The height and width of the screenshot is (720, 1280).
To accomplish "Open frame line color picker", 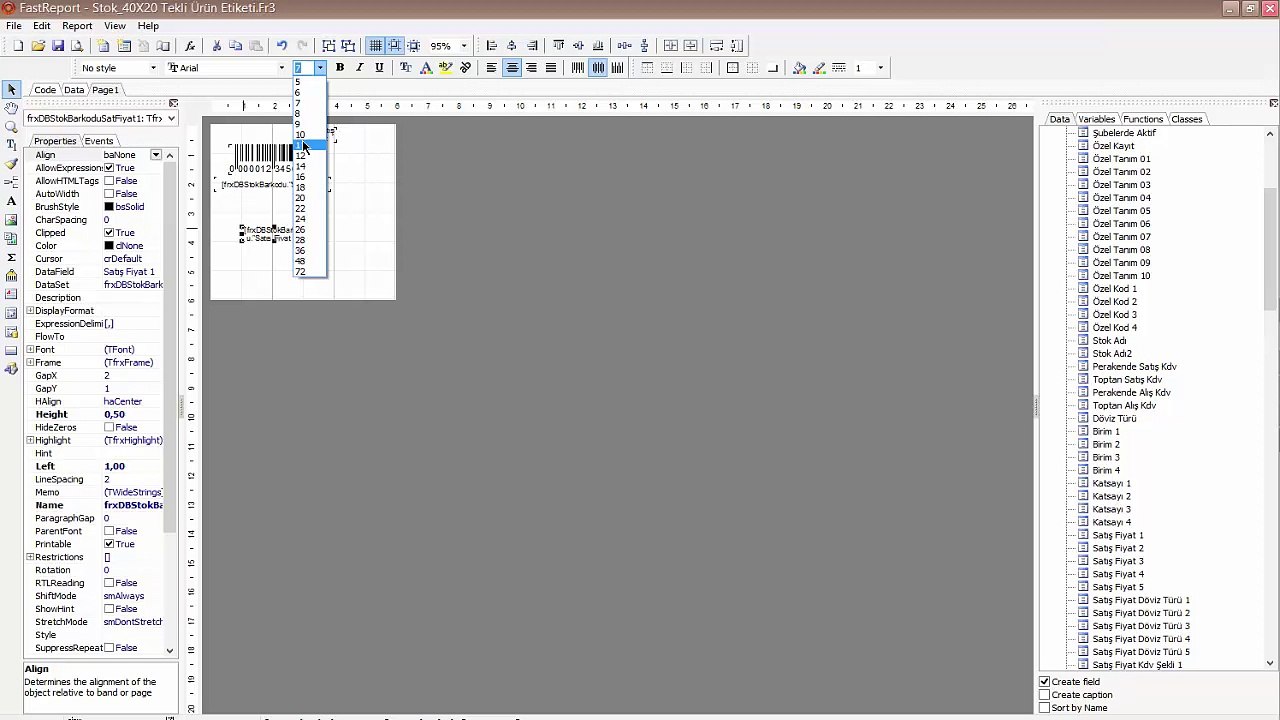I will (819, 68).
